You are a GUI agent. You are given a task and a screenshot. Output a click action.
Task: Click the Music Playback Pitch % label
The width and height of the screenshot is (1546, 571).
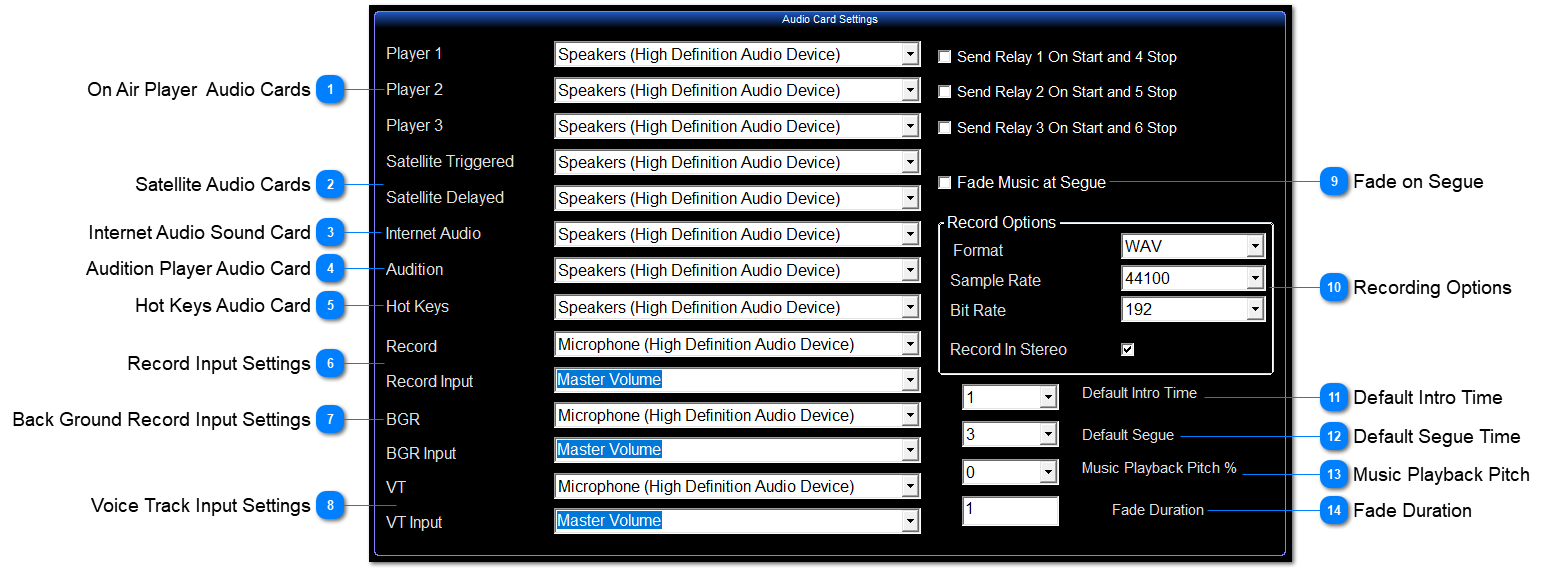point(1159,468)
